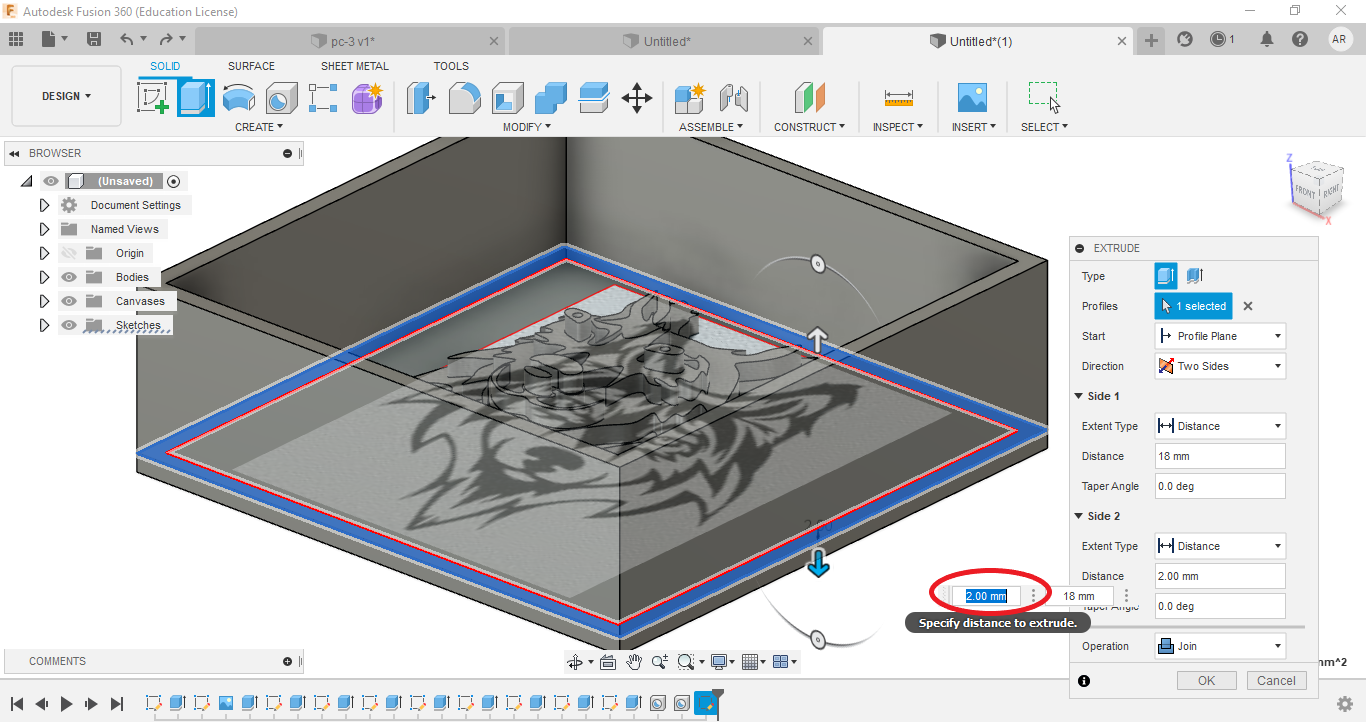Hide the Bodies folder
This screenshot has height=722, width=1366.
click(69, 277)
